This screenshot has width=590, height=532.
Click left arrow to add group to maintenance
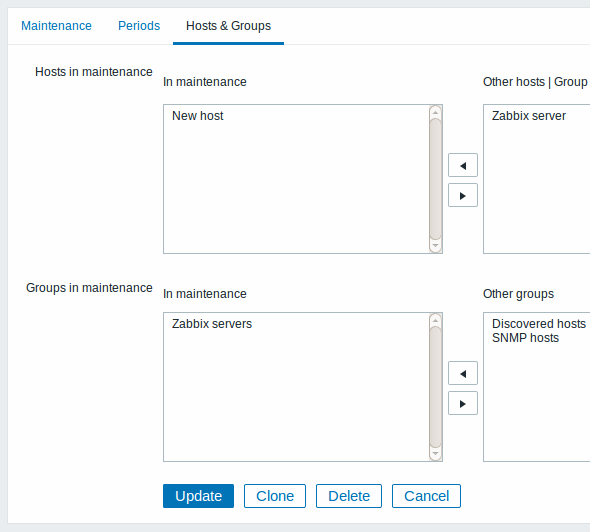tap(463, 373)
